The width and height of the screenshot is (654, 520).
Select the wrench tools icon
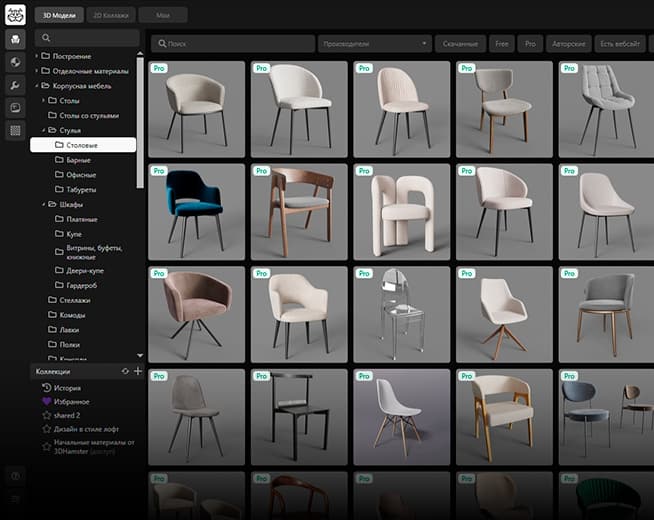[x=15, y=85]
